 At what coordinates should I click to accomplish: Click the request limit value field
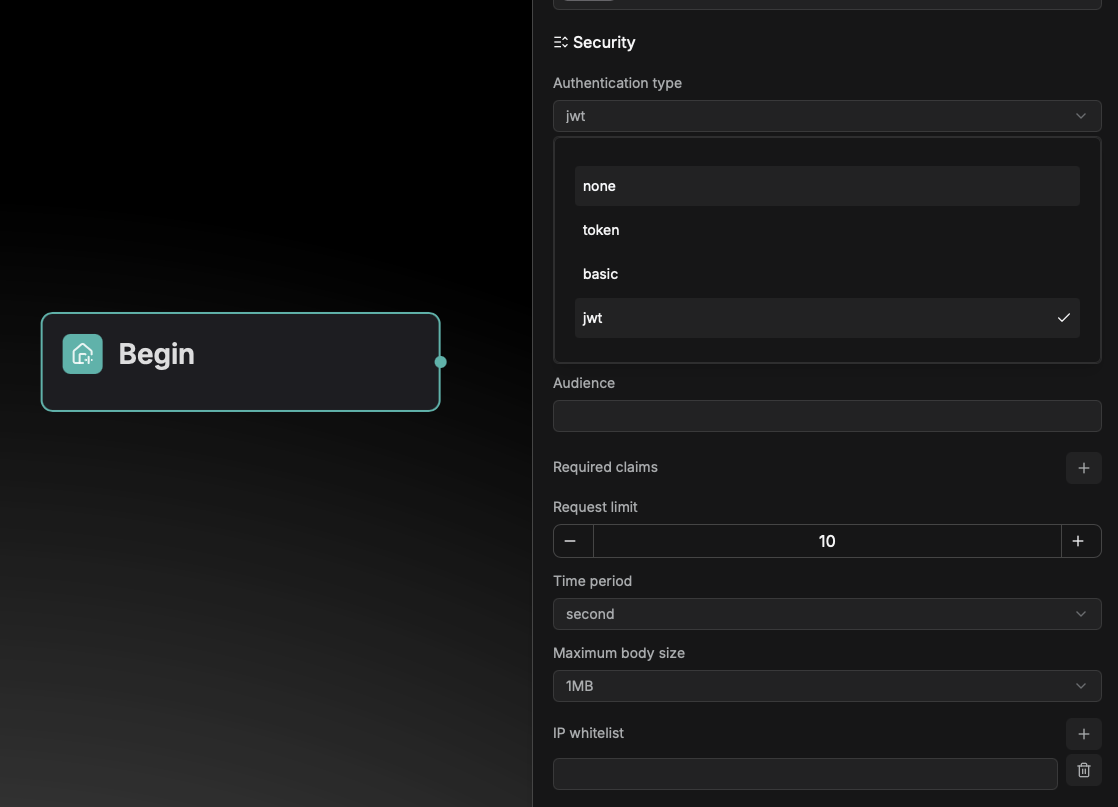[x=826, y=541]
